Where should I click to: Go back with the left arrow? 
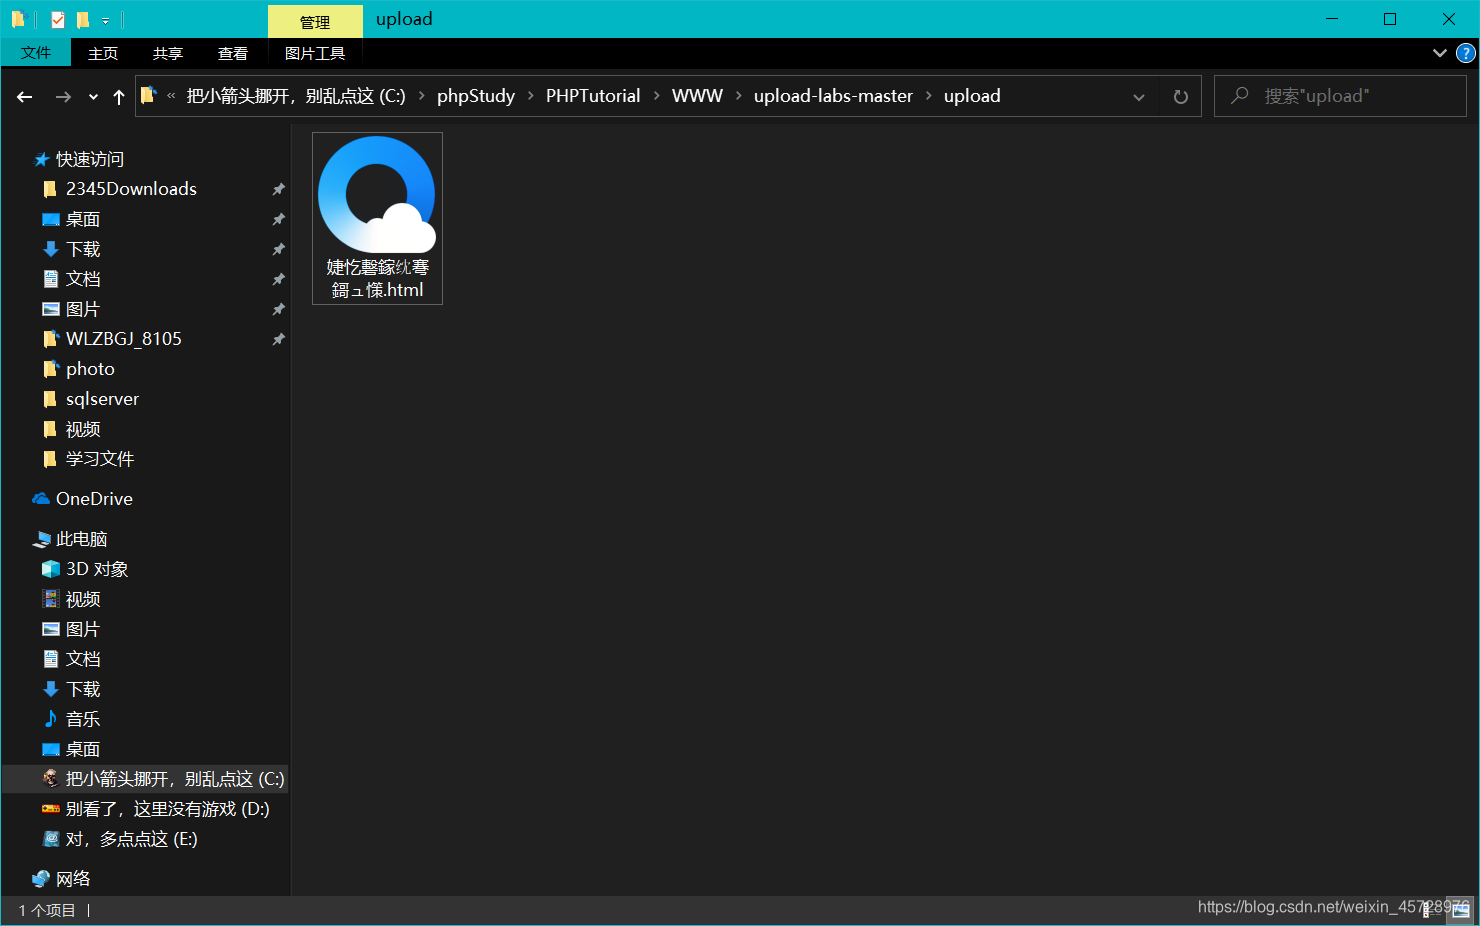pyautogui.click(x=25, y=97)
